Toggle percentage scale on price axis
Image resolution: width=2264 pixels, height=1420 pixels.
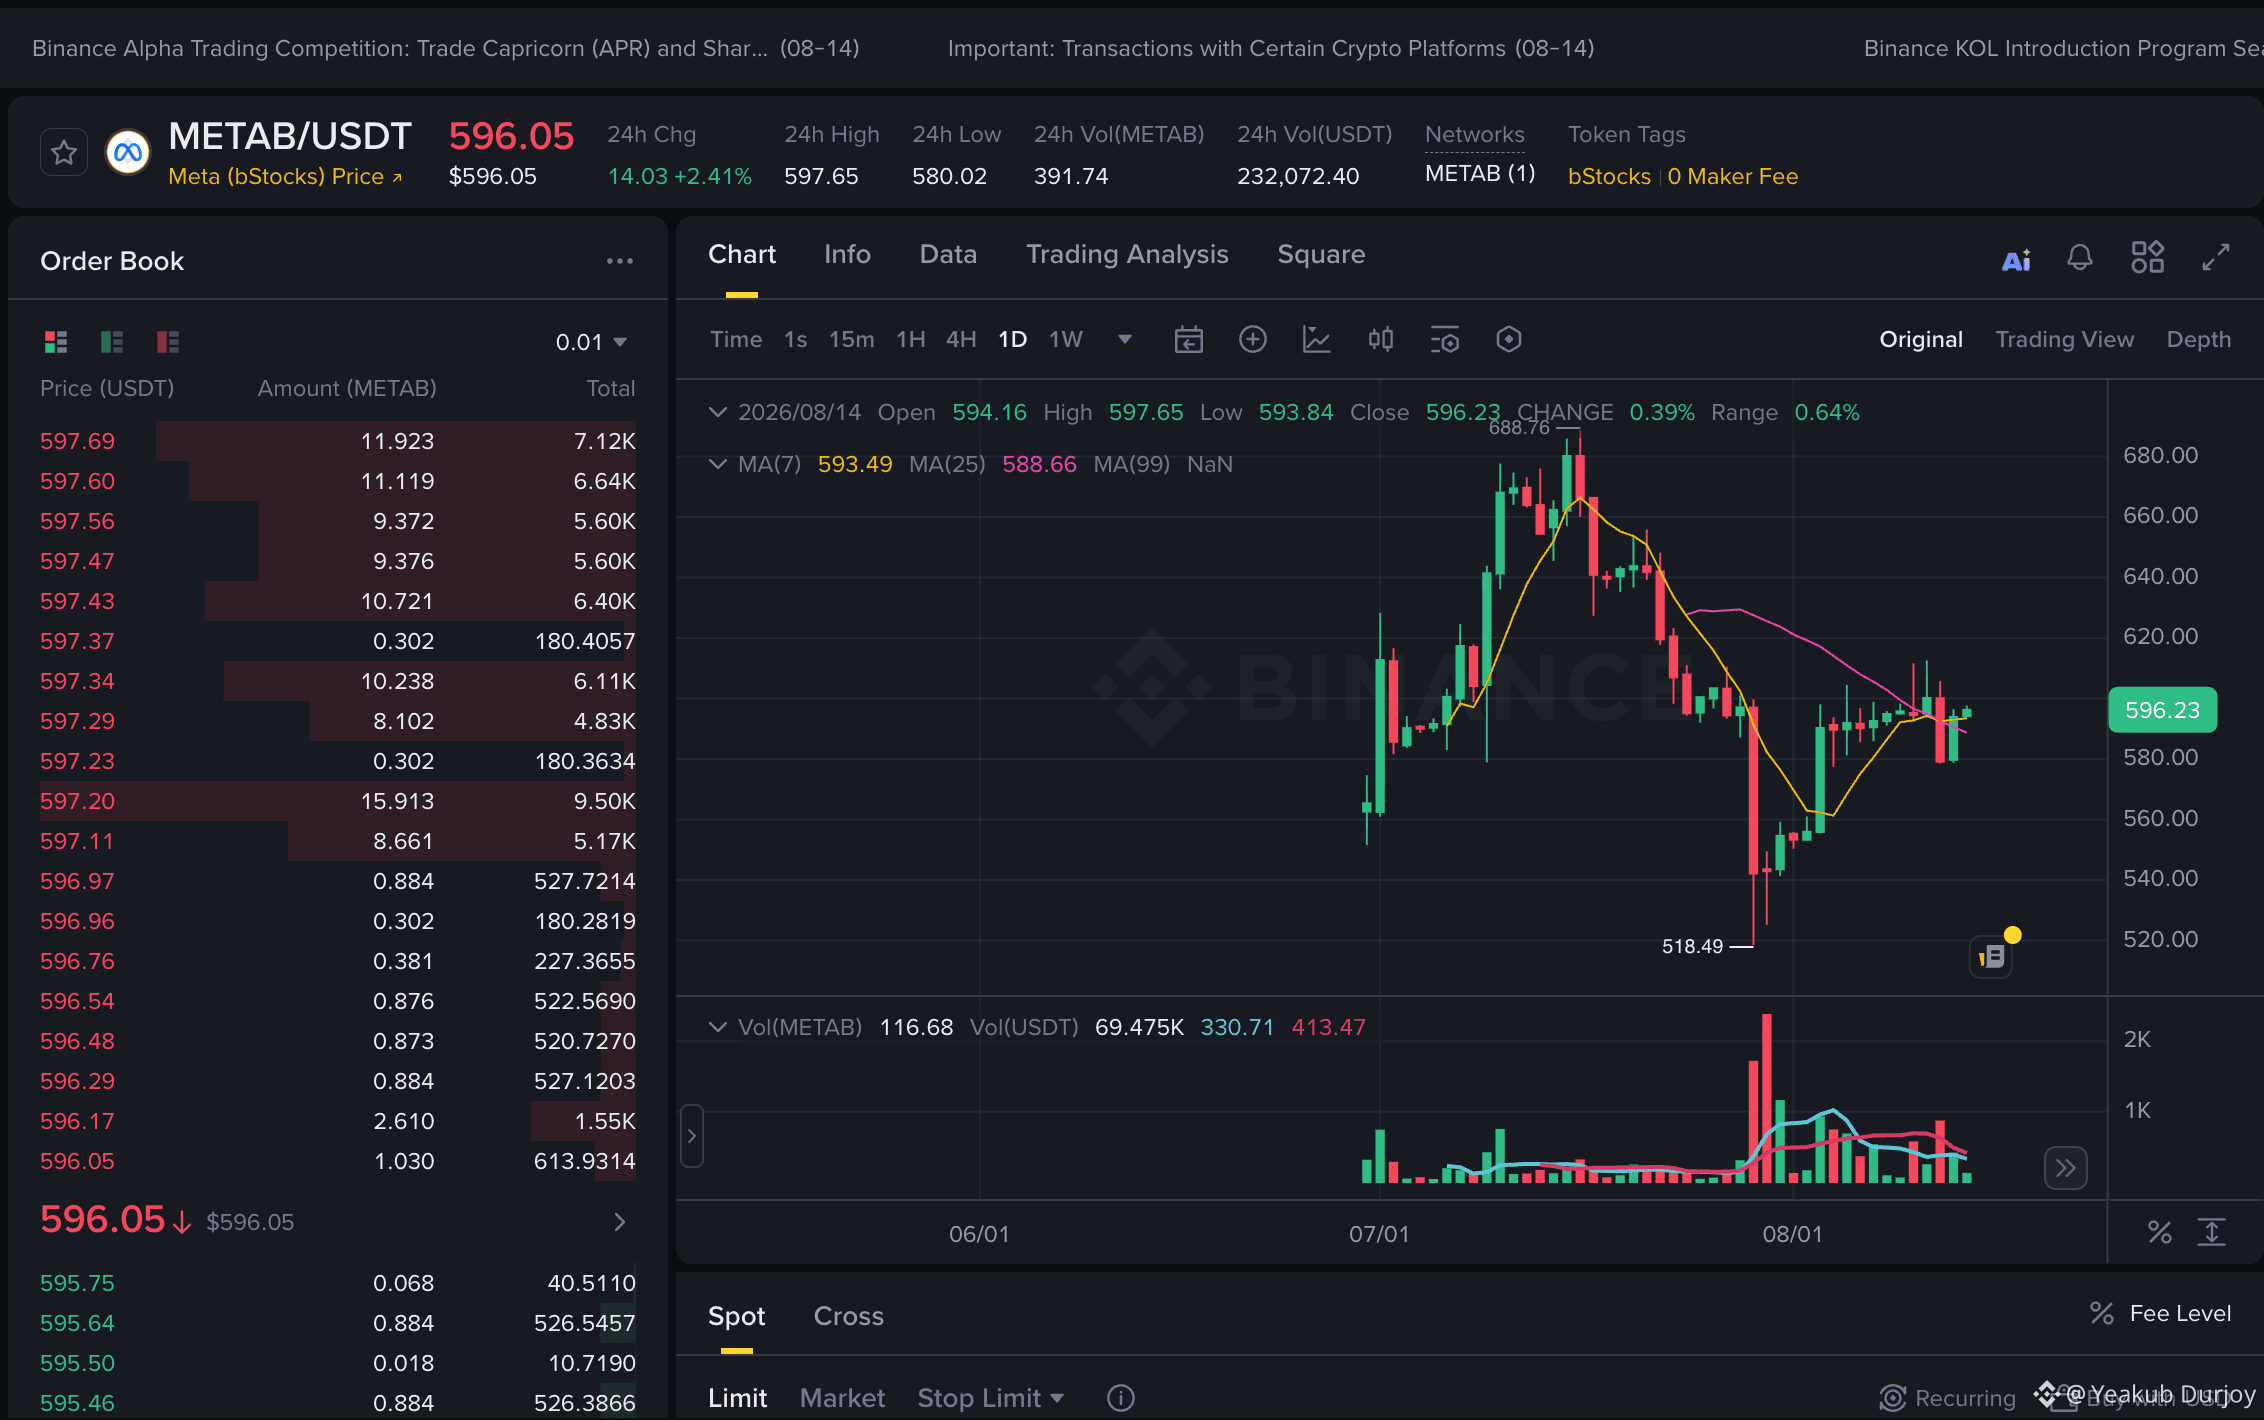(2160, 1233)
